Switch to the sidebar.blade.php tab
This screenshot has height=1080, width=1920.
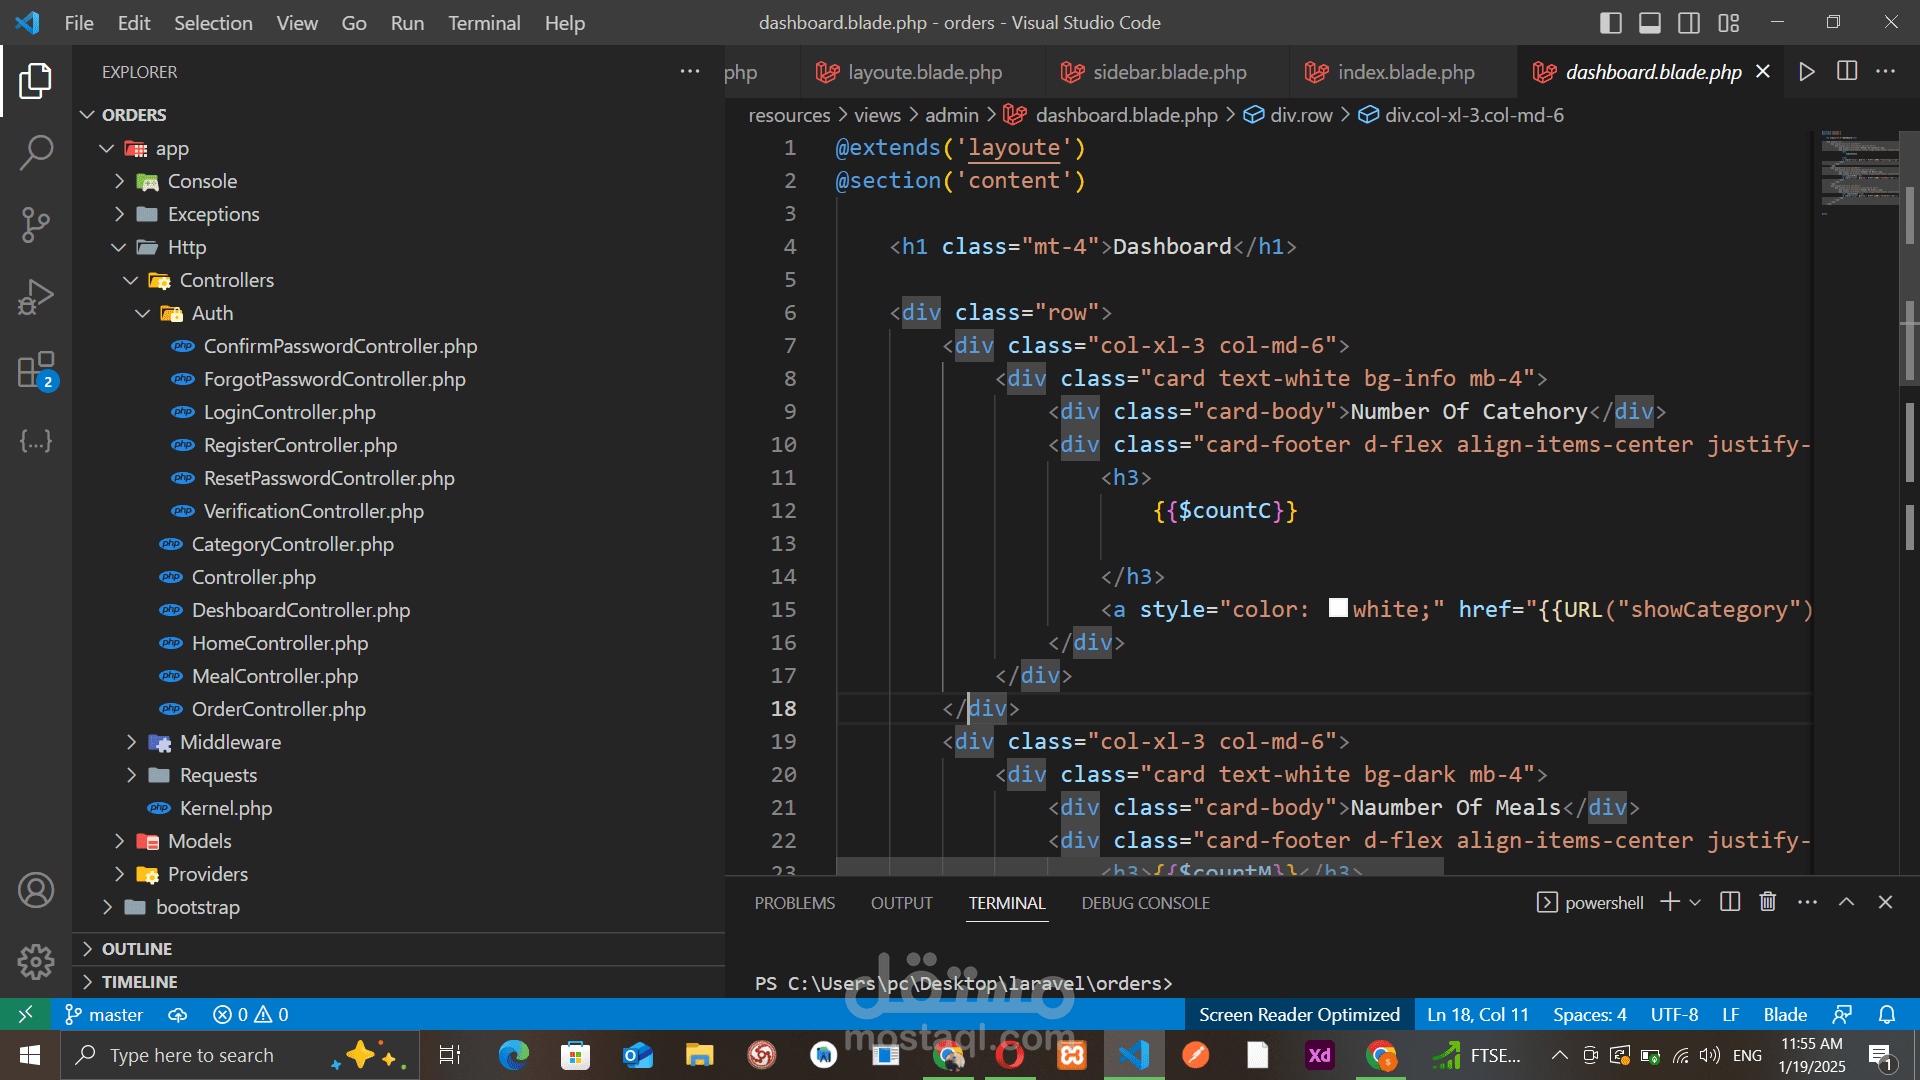click(1169, 72)
